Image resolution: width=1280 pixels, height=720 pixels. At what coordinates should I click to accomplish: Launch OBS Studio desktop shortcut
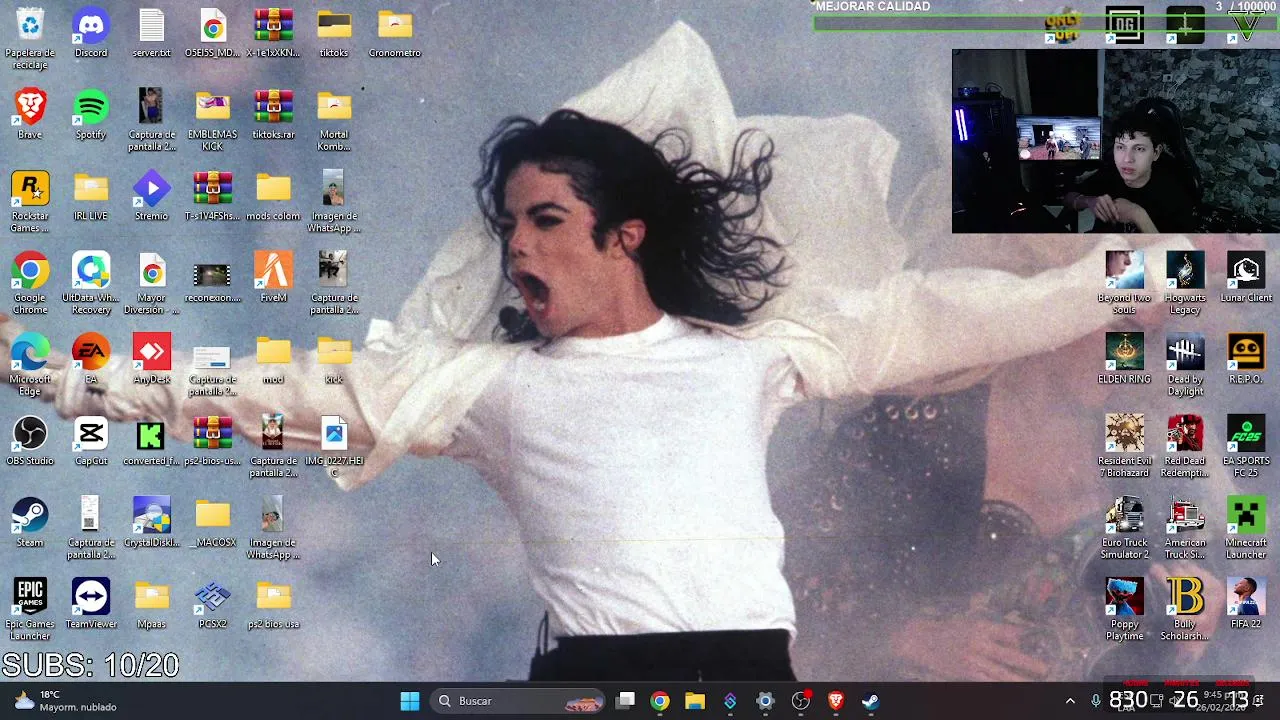[x=30, y=441]
